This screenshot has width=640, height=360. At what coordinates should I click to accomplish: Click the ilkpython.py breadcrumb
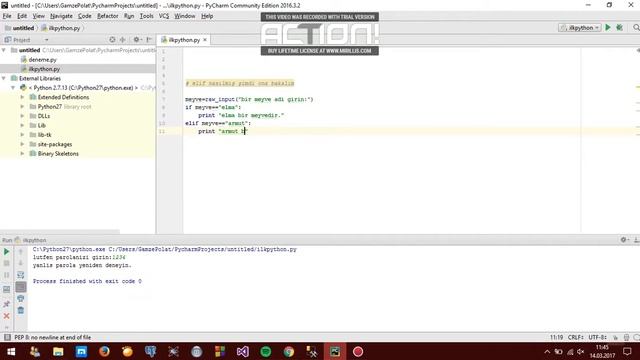pos(61,28)
